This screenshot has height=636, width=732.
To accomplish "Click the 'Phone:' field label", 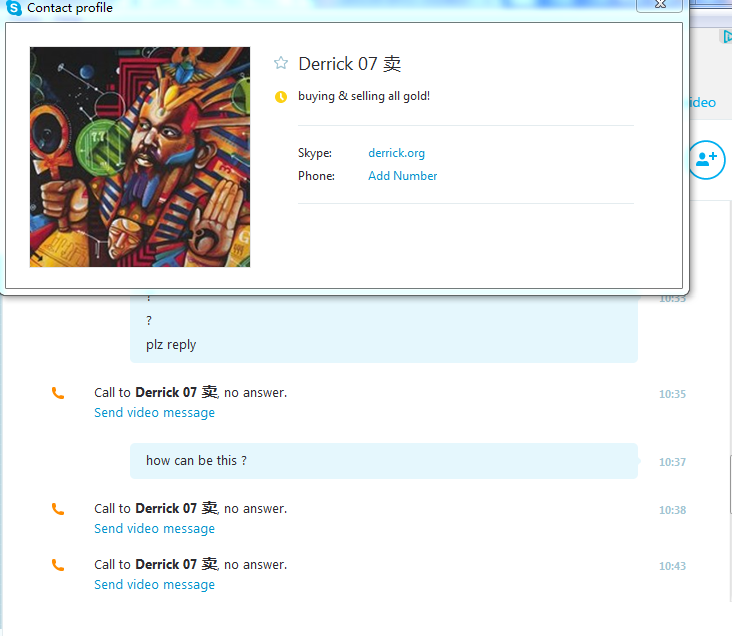I will (x=317, y=176).
